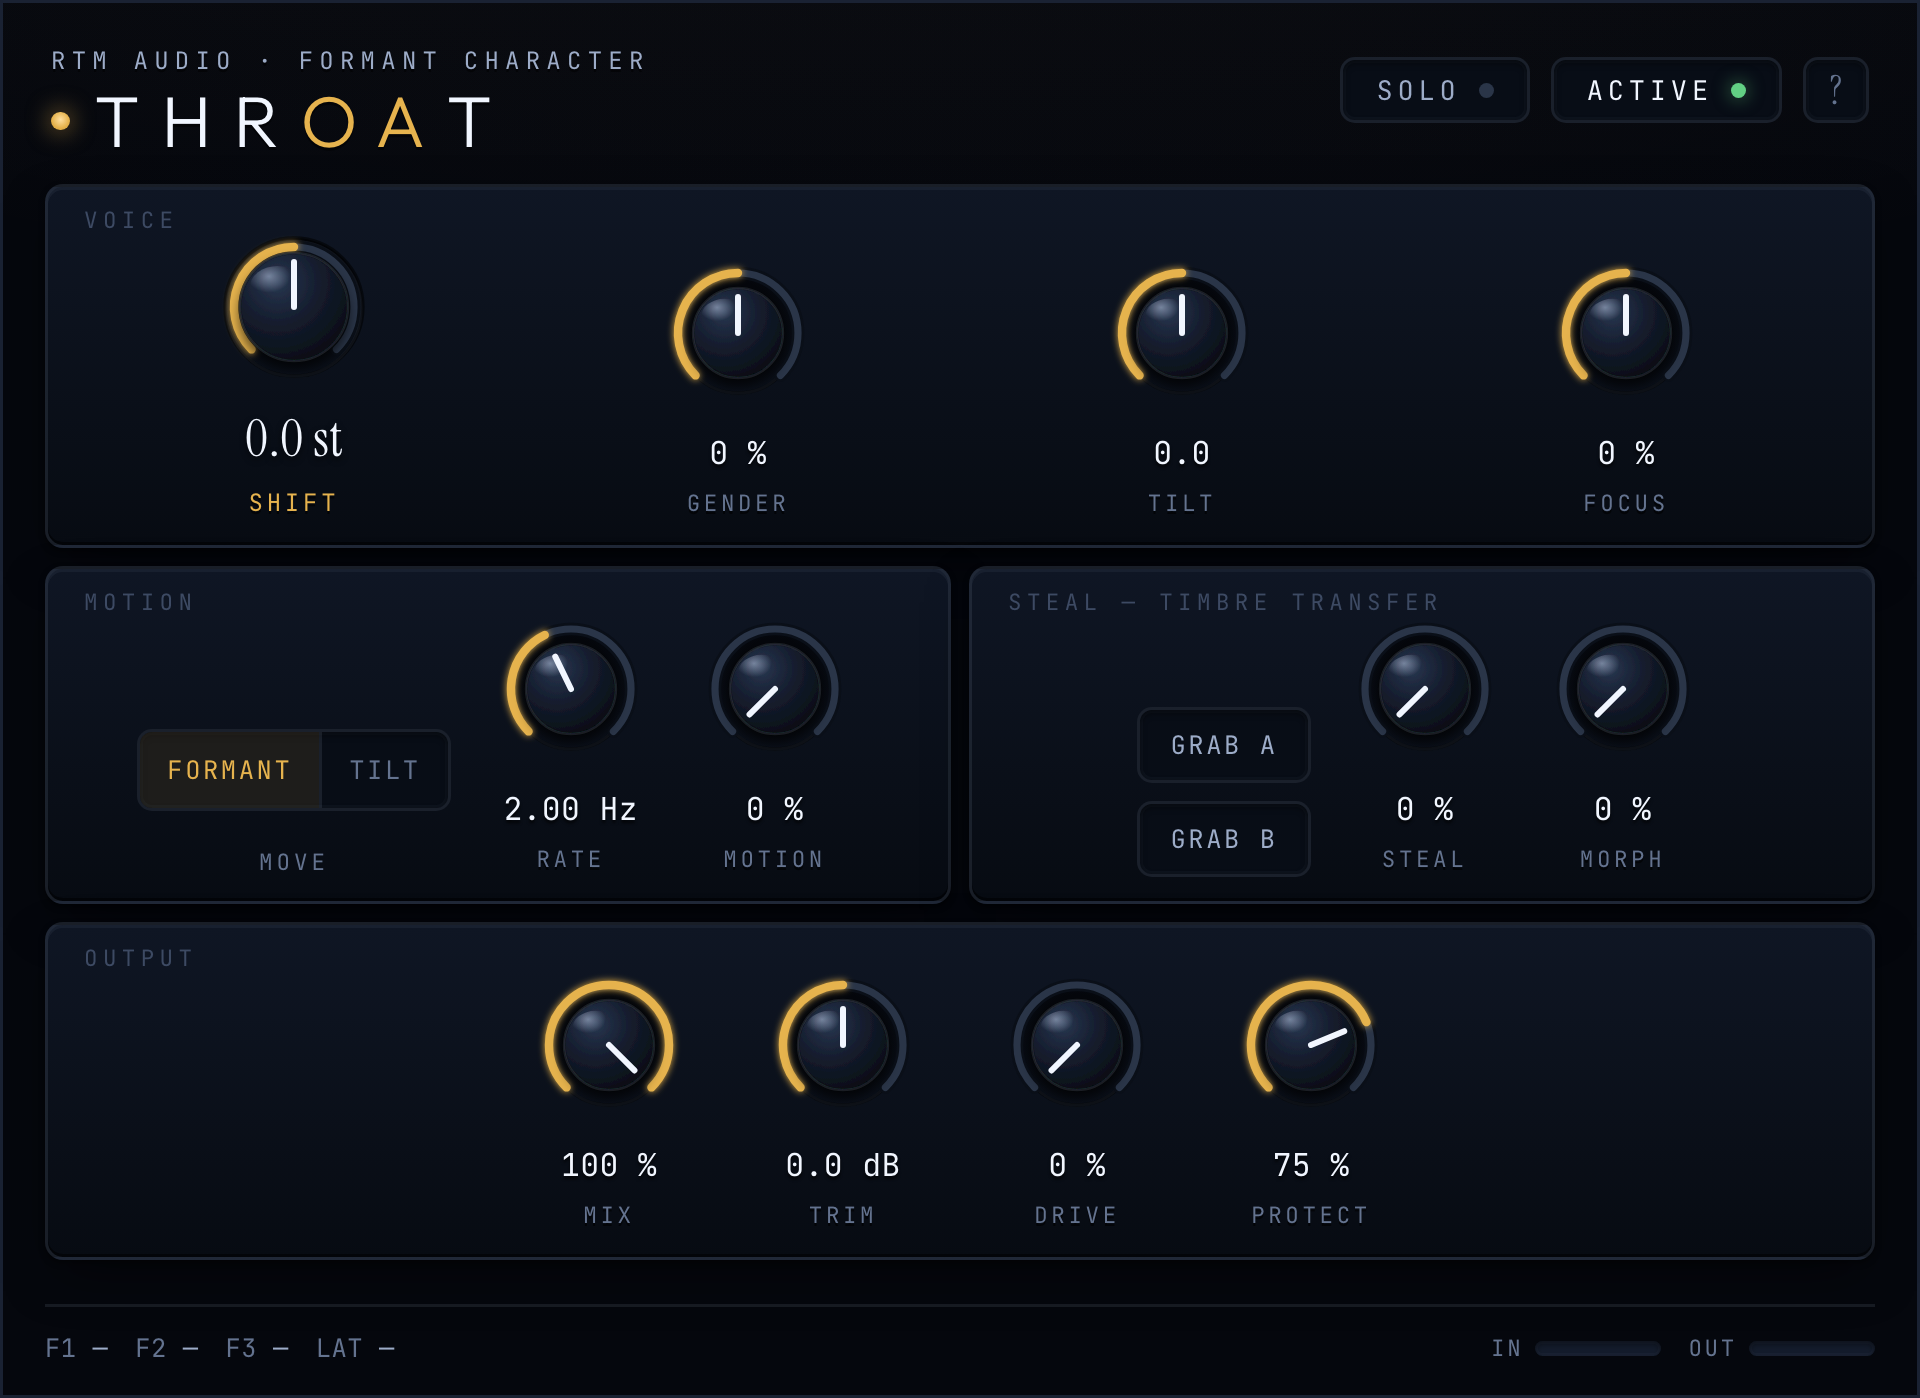
Task: Click the FOCUS 0 % value
Action: 1625,453
